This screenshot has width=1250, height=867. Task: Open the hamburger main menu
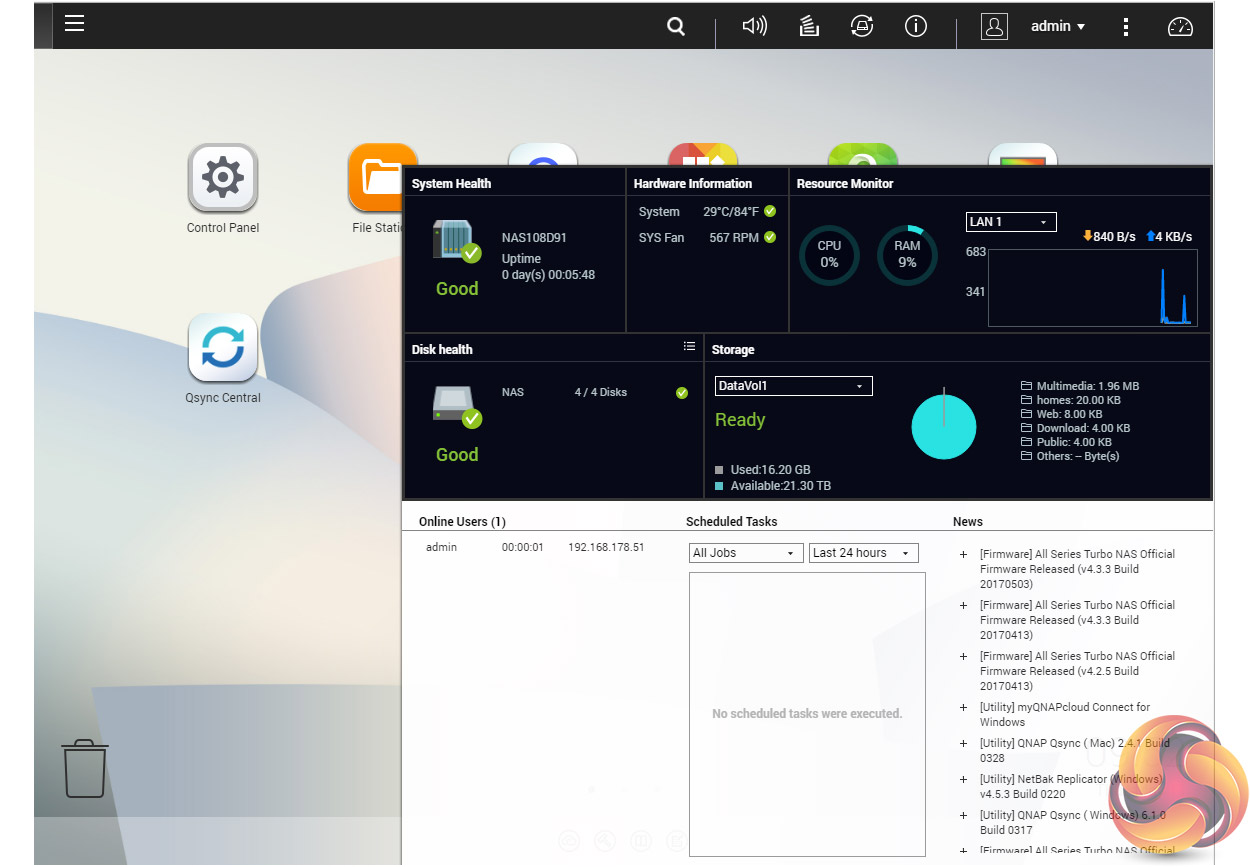(74, 23)
